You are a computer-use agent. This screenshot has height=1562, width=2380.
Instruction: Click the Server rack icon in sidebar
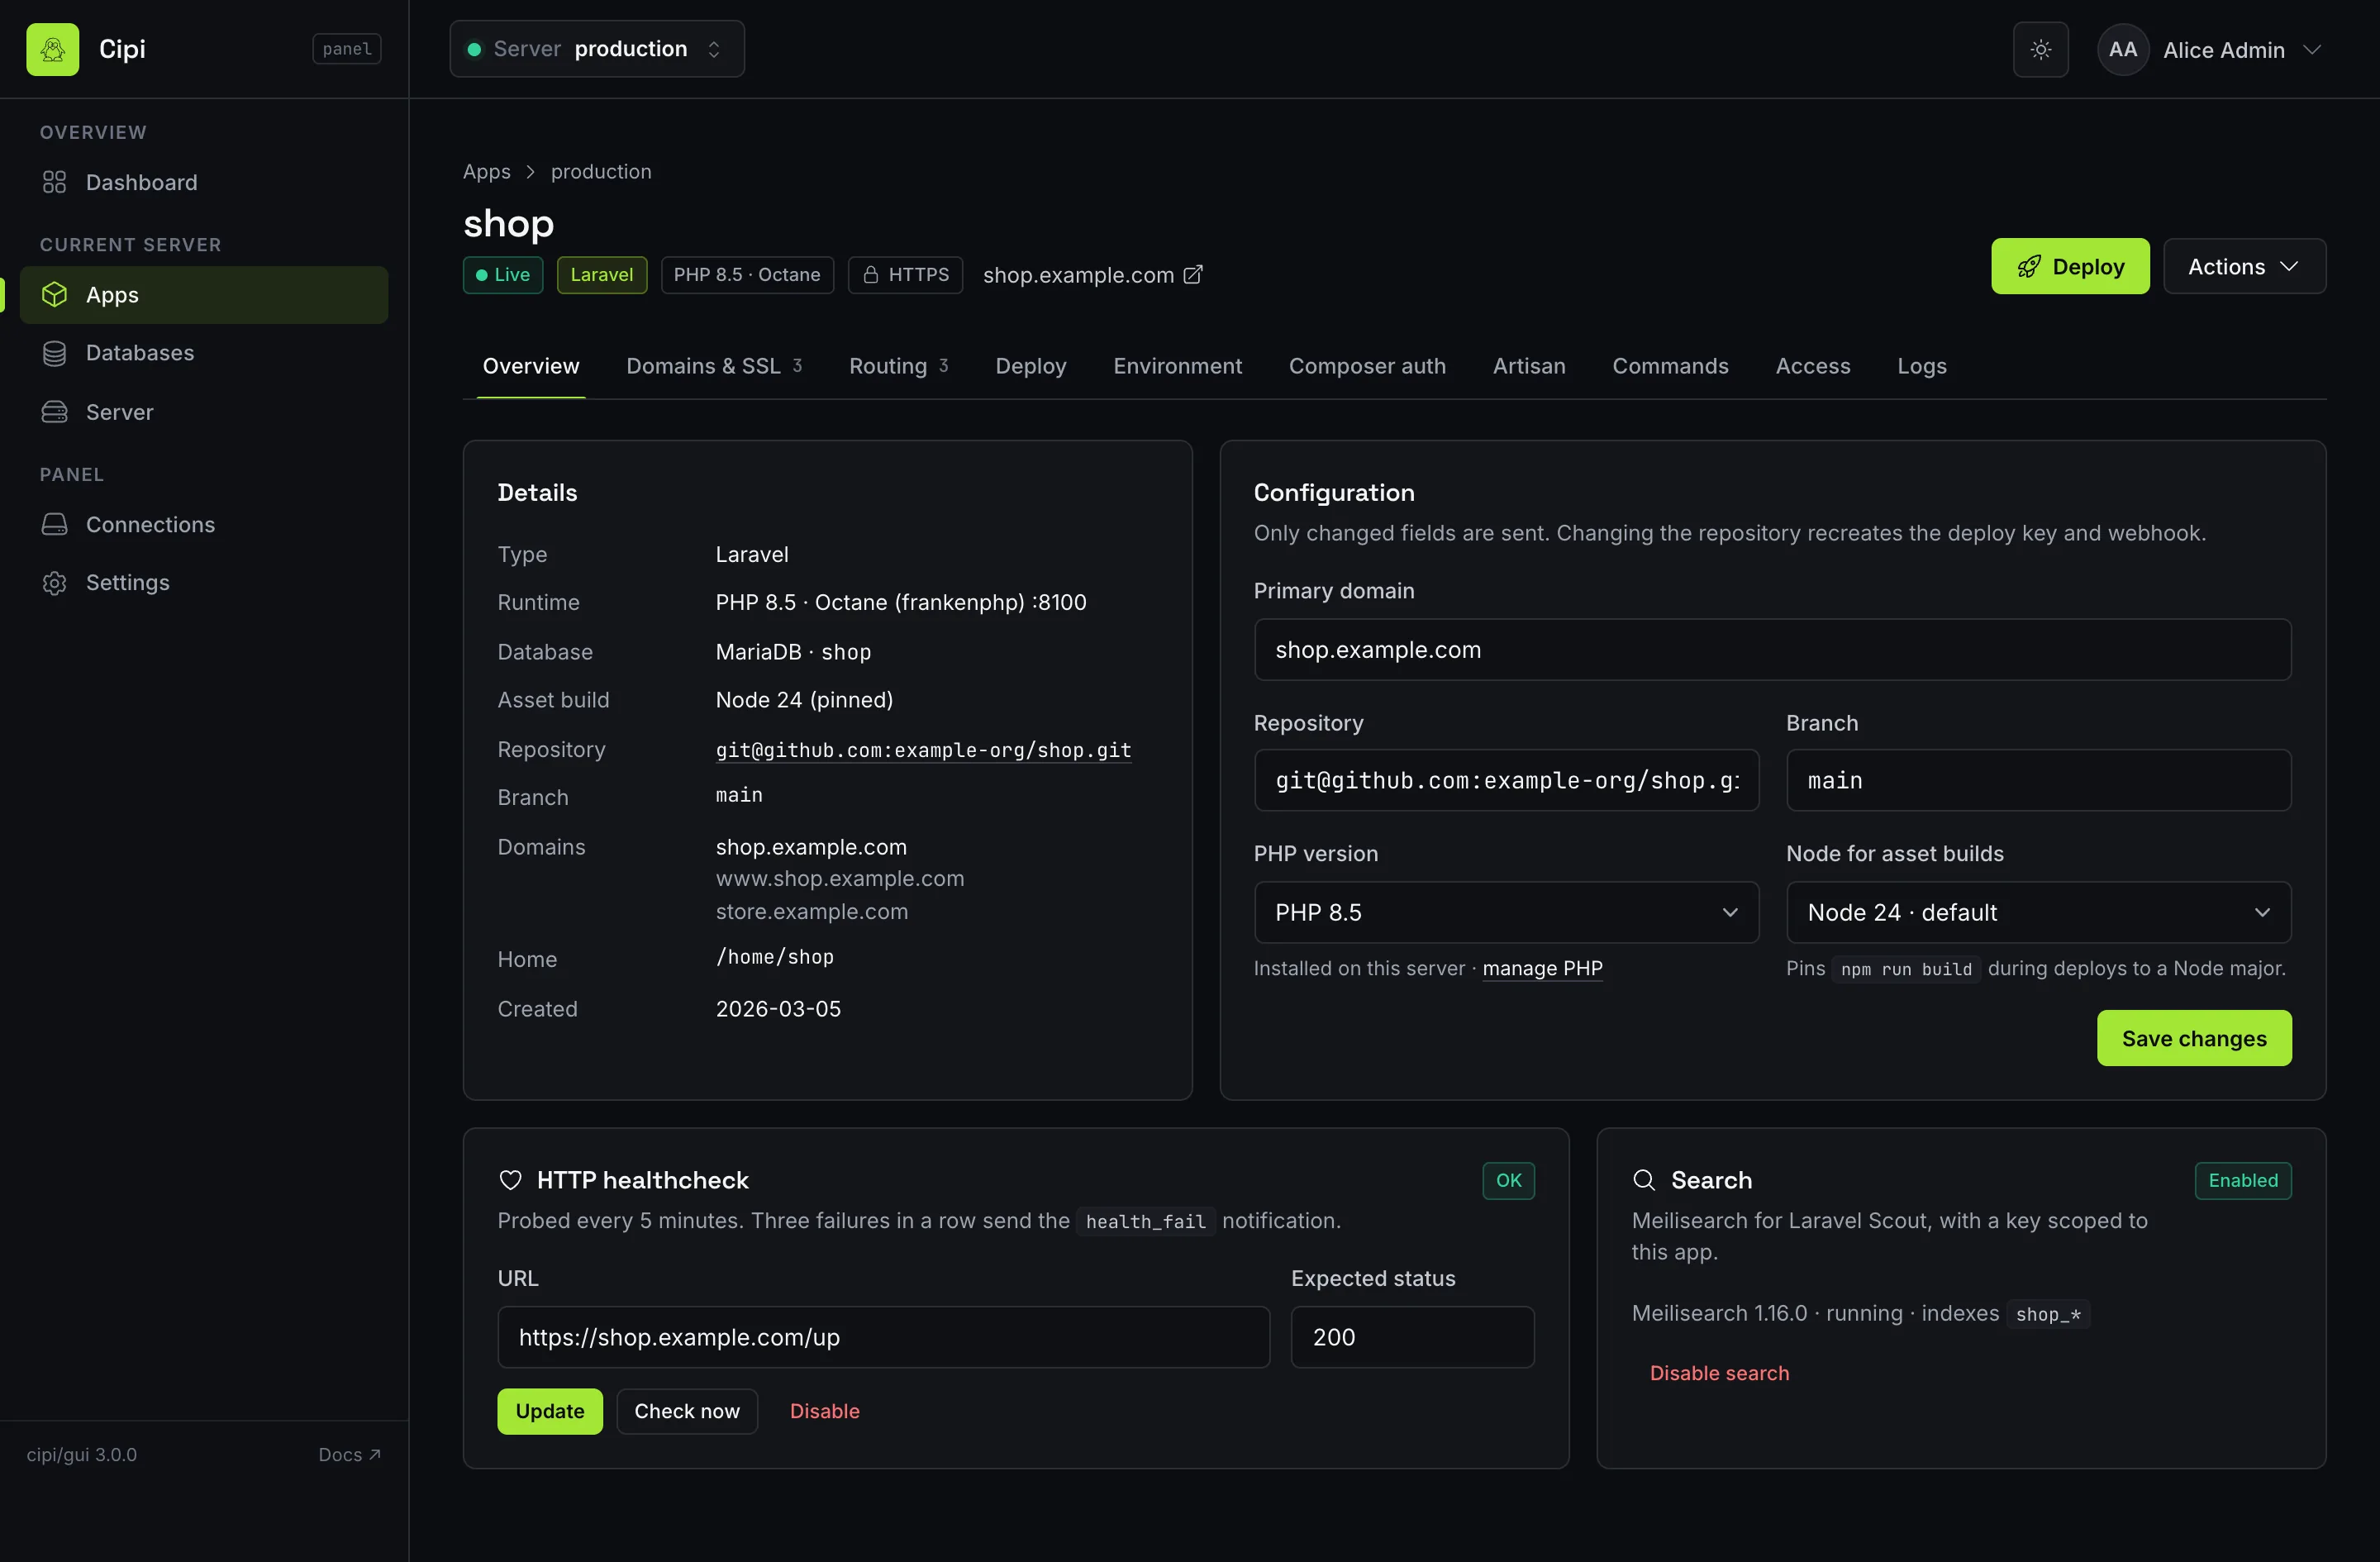click(x=54, y=412)
